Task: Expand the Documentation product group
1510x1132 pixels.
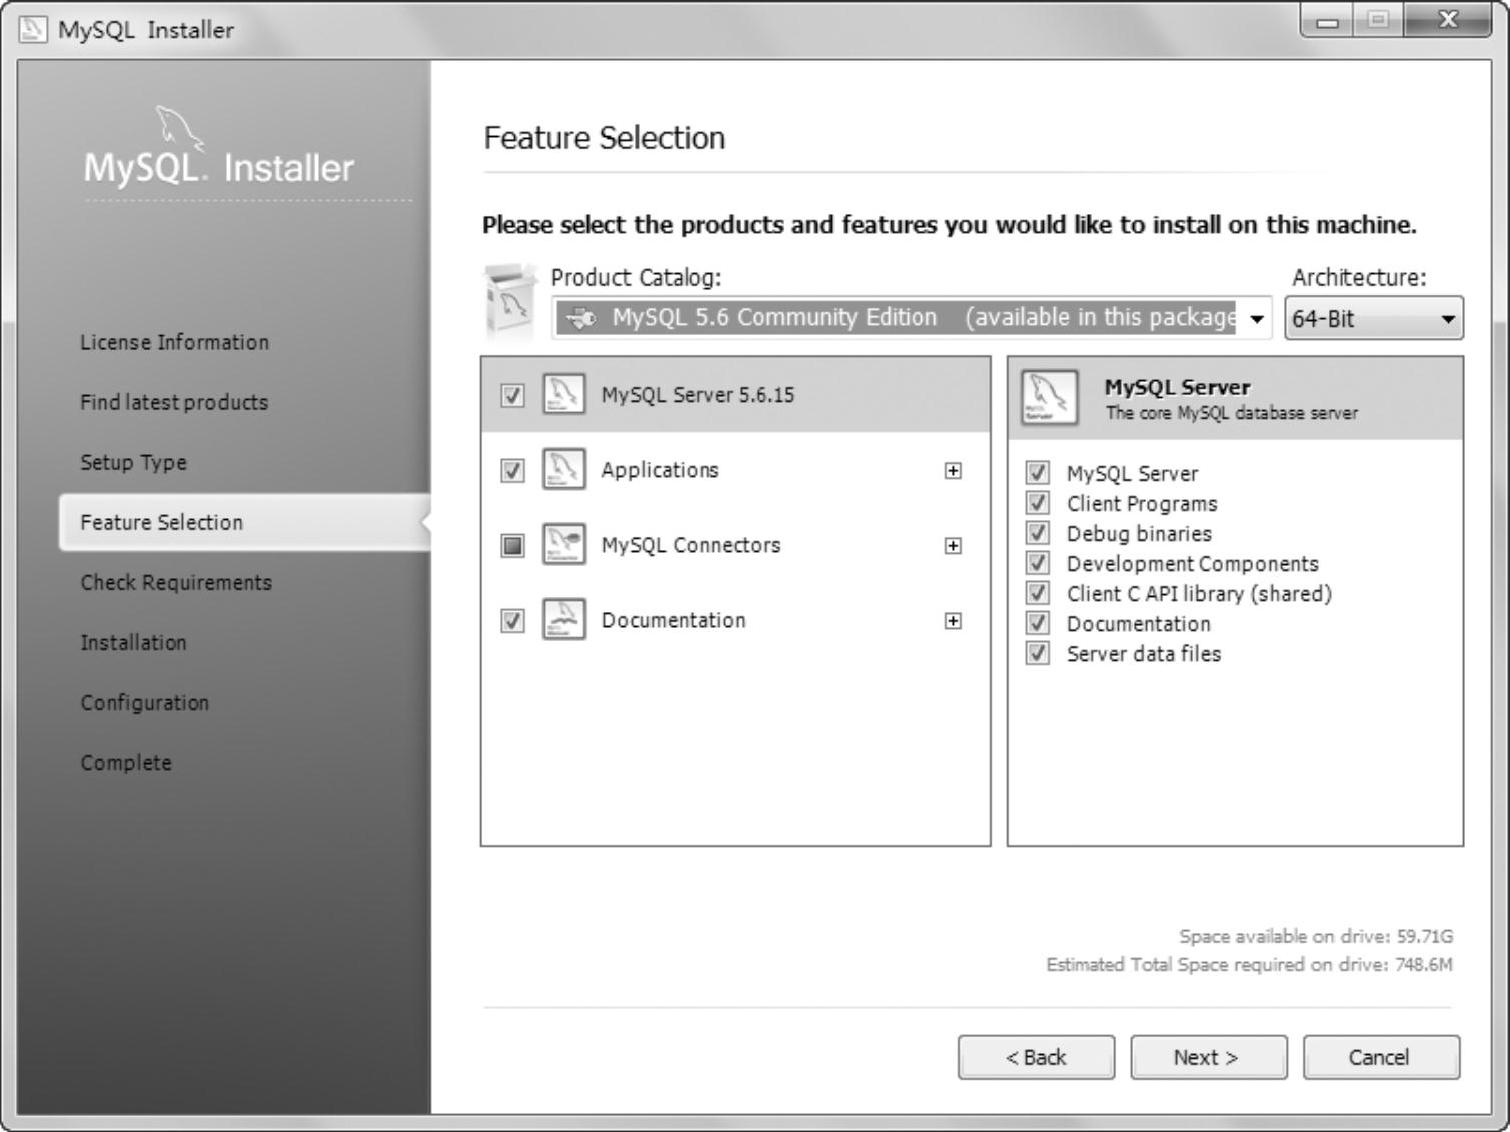Action: pos(953,621)
